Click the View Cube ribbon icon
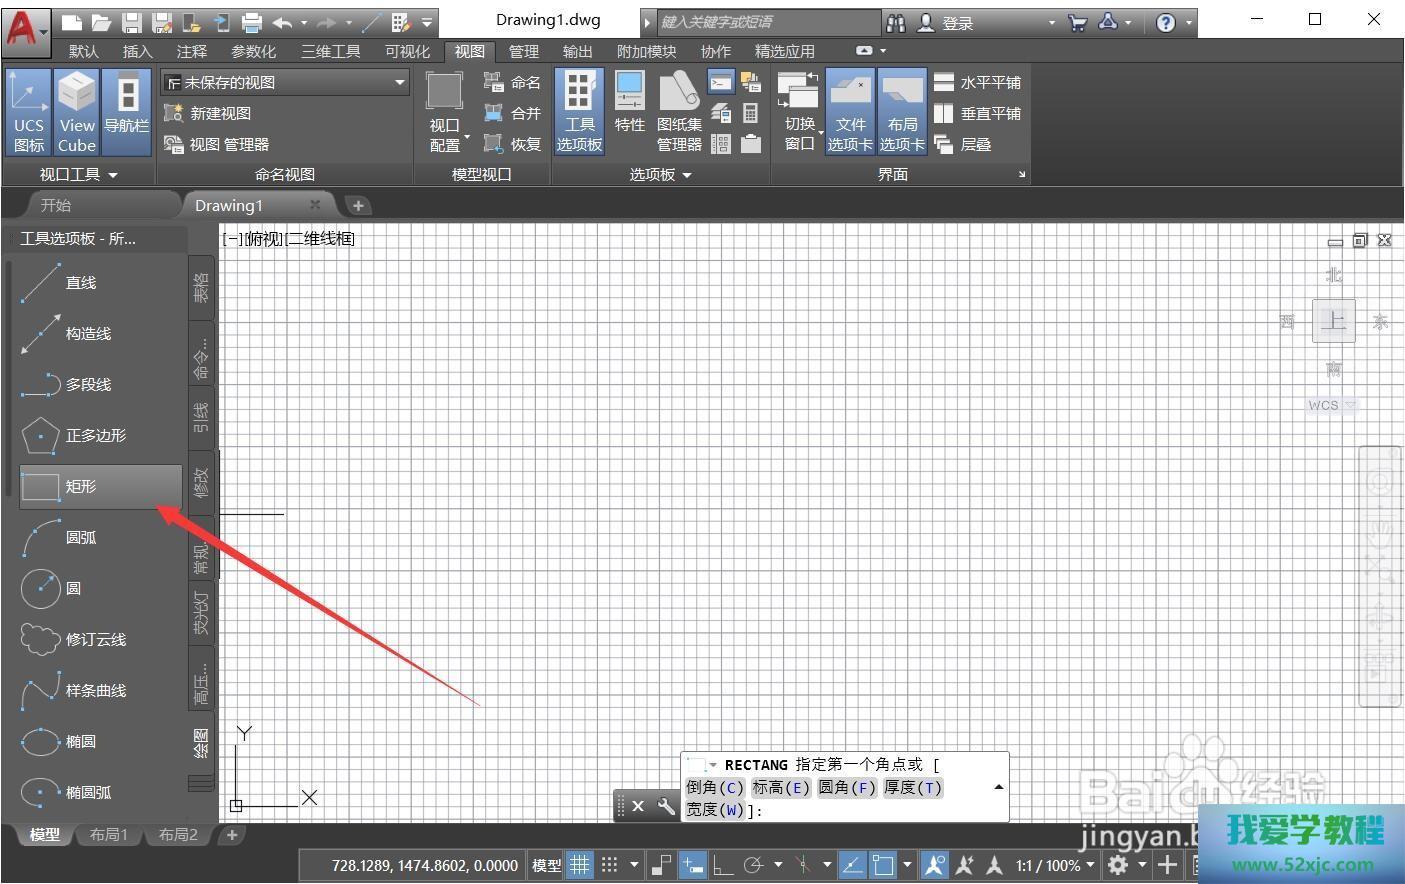 (77, 112)
